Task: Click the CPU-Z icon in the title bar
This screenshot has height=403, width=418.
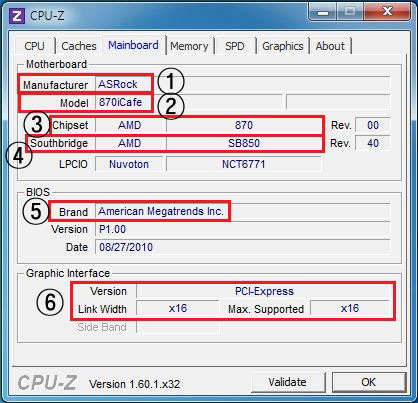Action: (17, 15)
